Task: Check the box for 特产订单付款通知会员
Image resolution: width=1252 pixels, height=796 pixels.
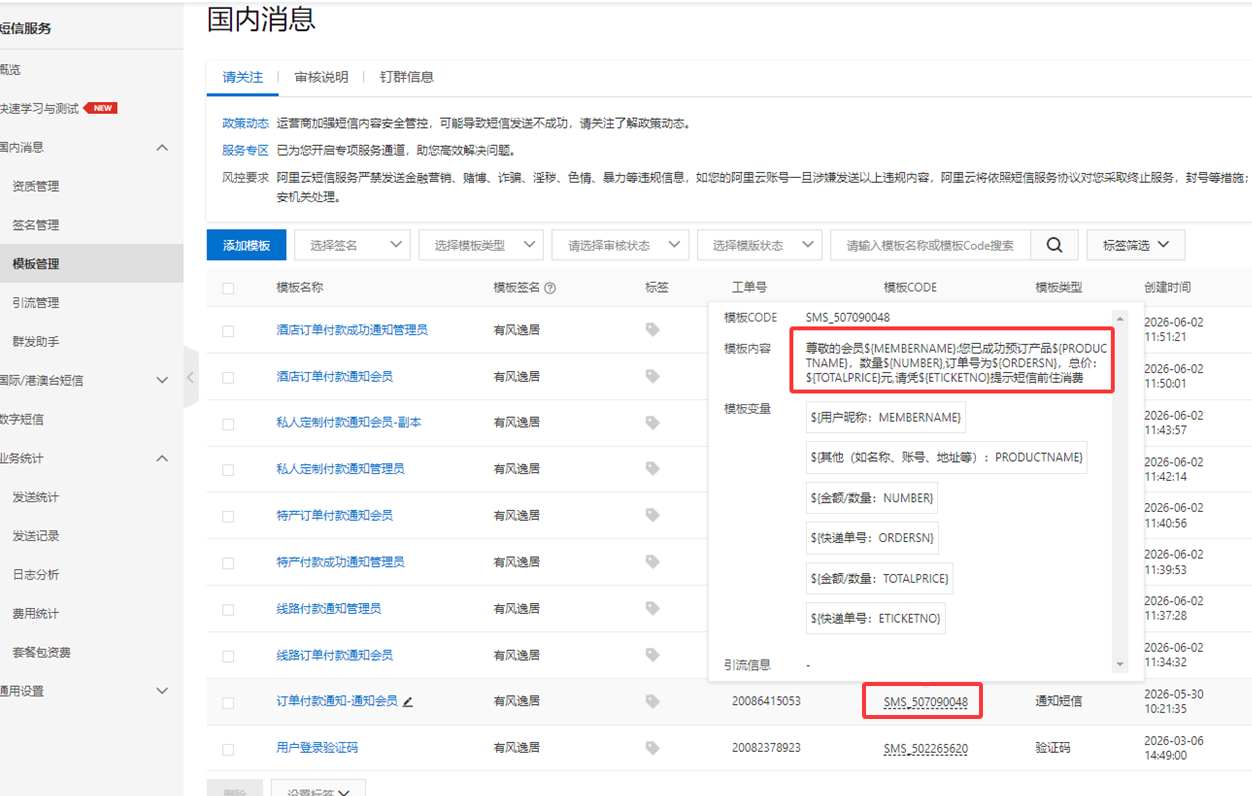Action: 228,517
